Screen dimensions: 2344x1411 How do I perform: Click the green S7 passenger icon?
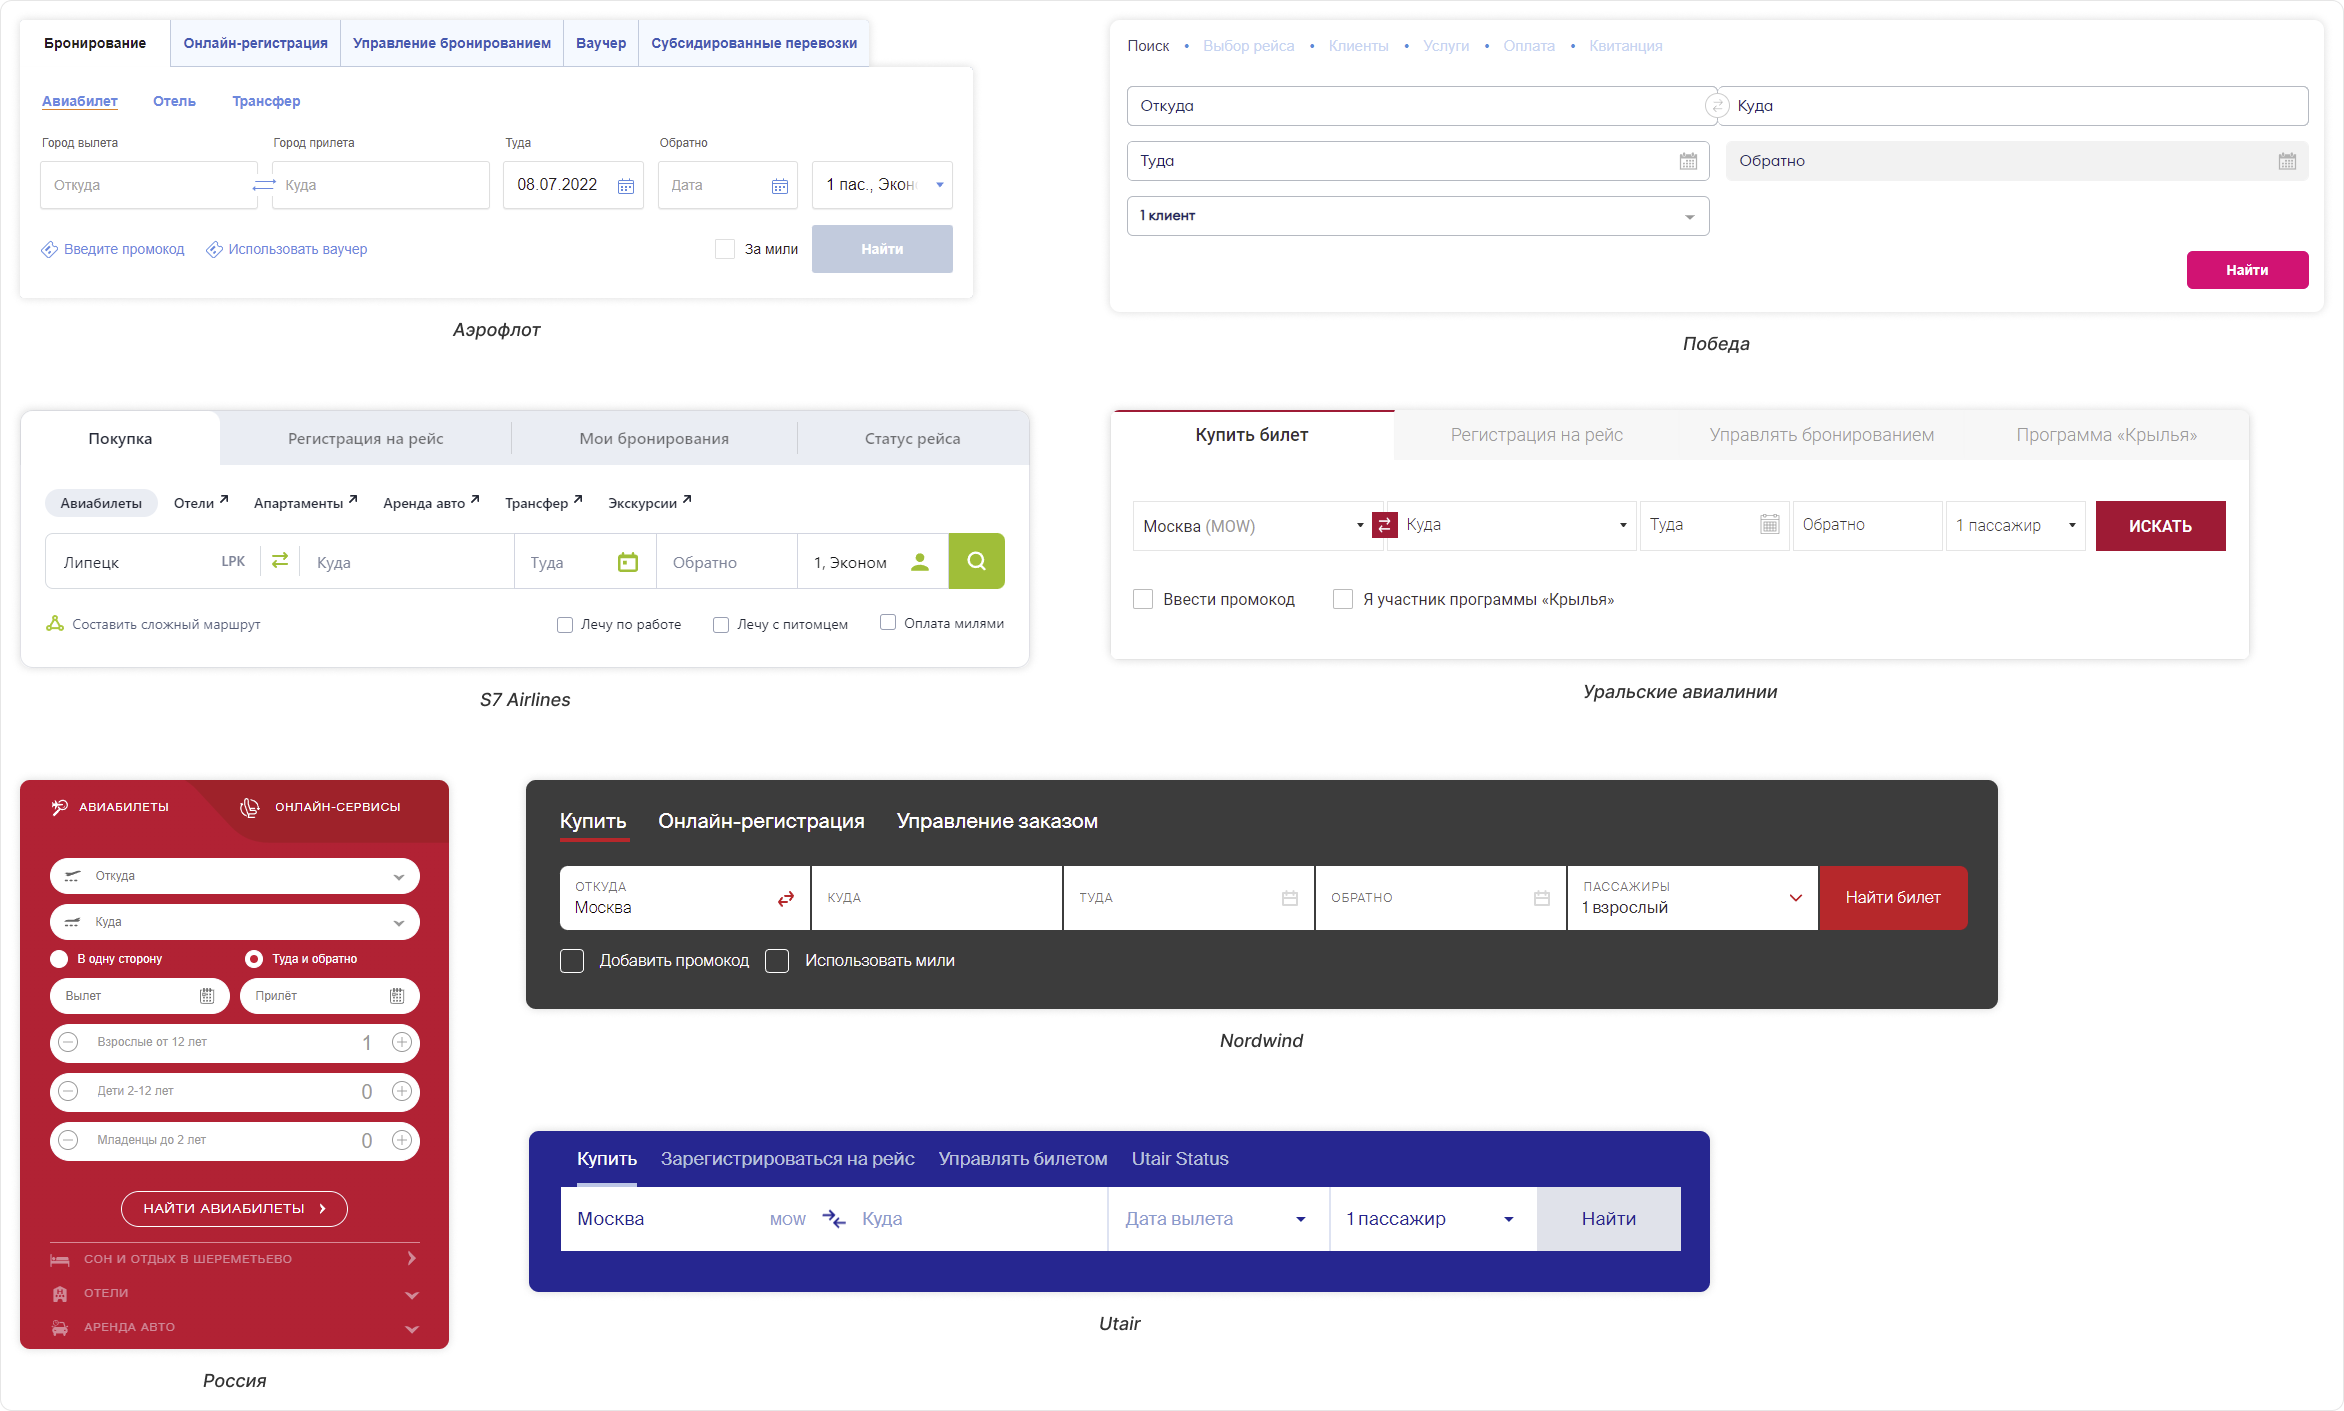[920, 562]
